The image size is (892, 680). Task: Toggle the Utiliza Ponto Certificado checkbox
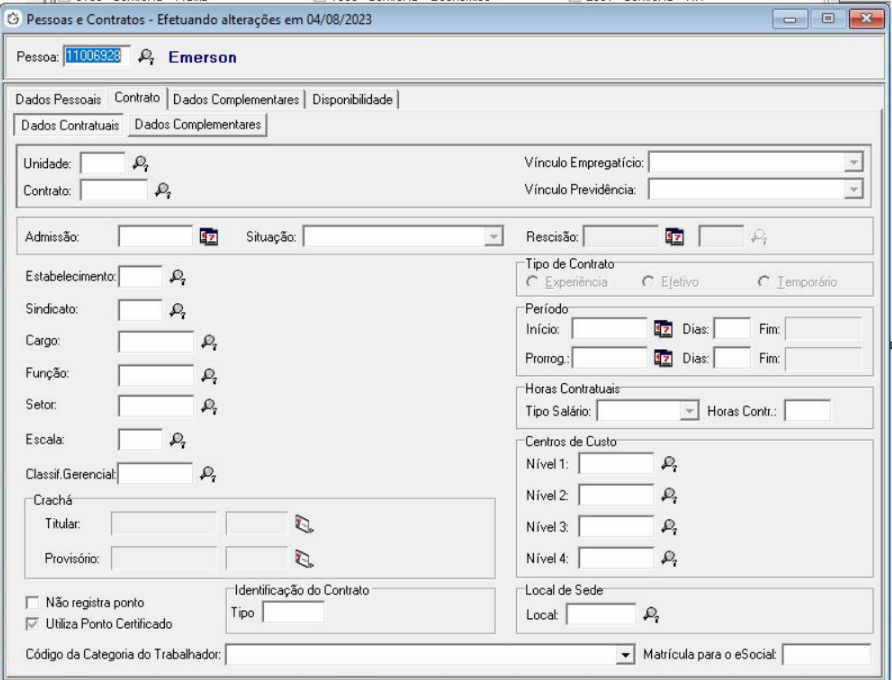pyautogui.click(x=35, y=623)
